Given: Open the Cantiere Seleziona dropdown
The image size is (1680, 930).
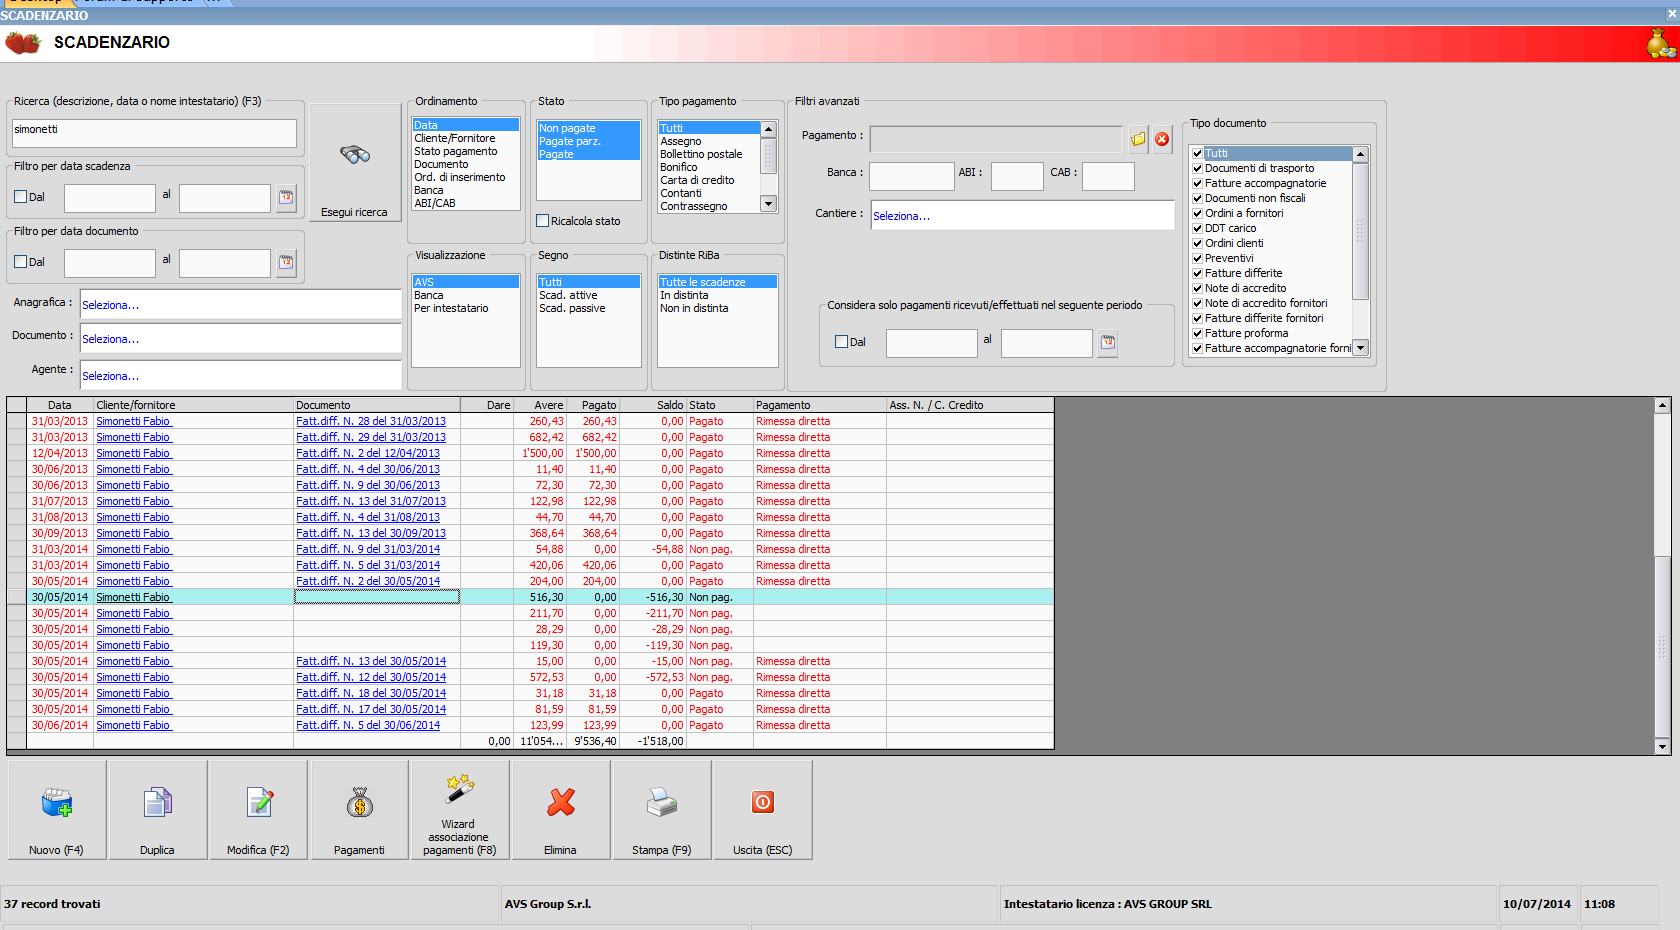Looking at the screenshot, I should click(x=1021, y=216).
